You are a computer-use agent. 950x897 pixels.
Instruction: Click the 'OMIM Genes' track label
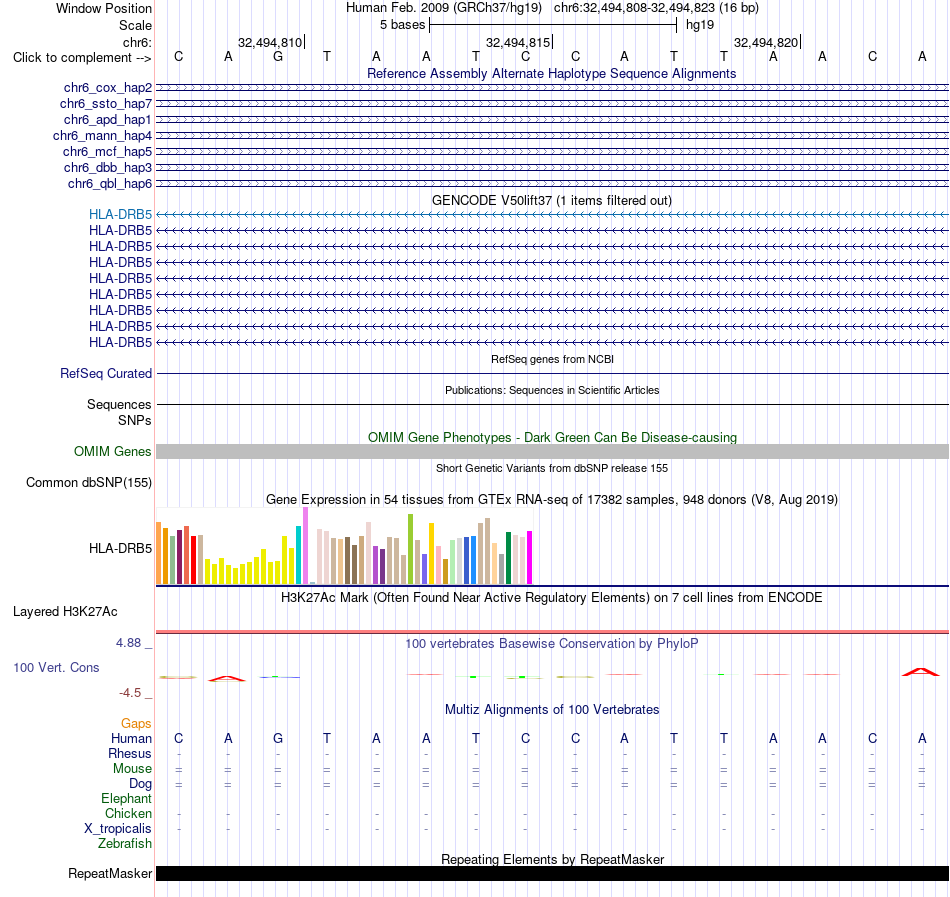[113, 452]
